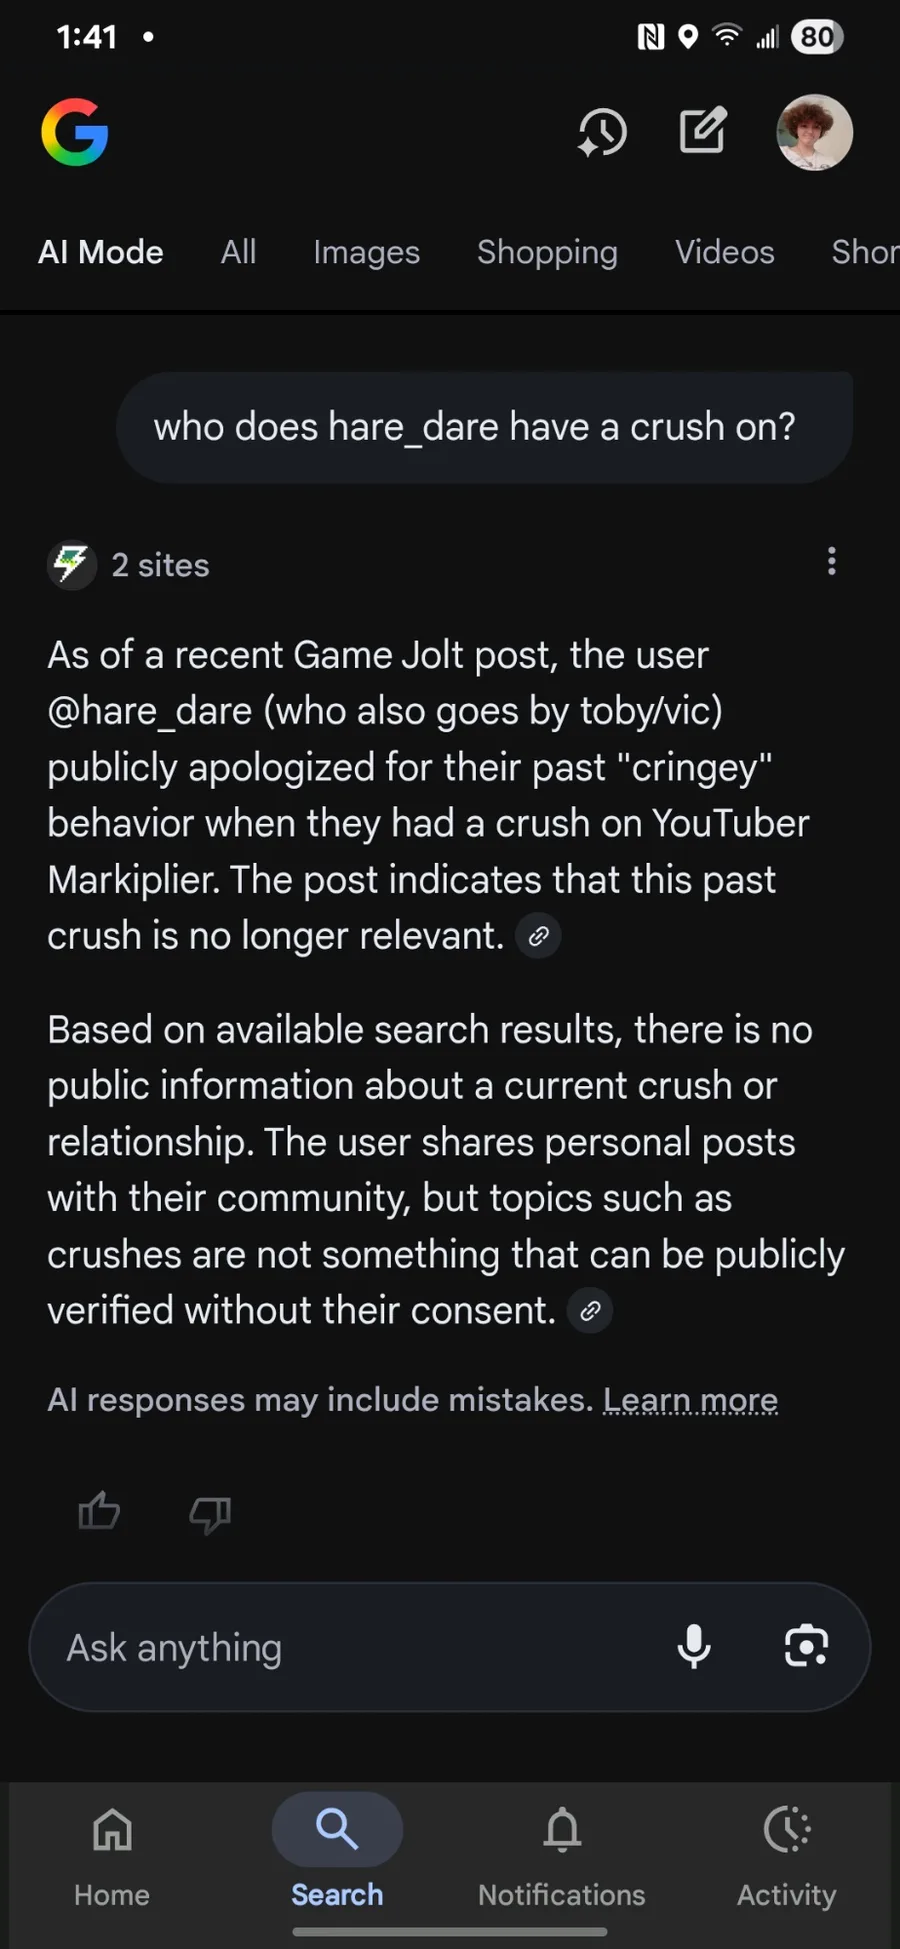Switch to the All tab
This screenshot has width=900, height=1949.
pyautogui.click(x=238, y=252)
